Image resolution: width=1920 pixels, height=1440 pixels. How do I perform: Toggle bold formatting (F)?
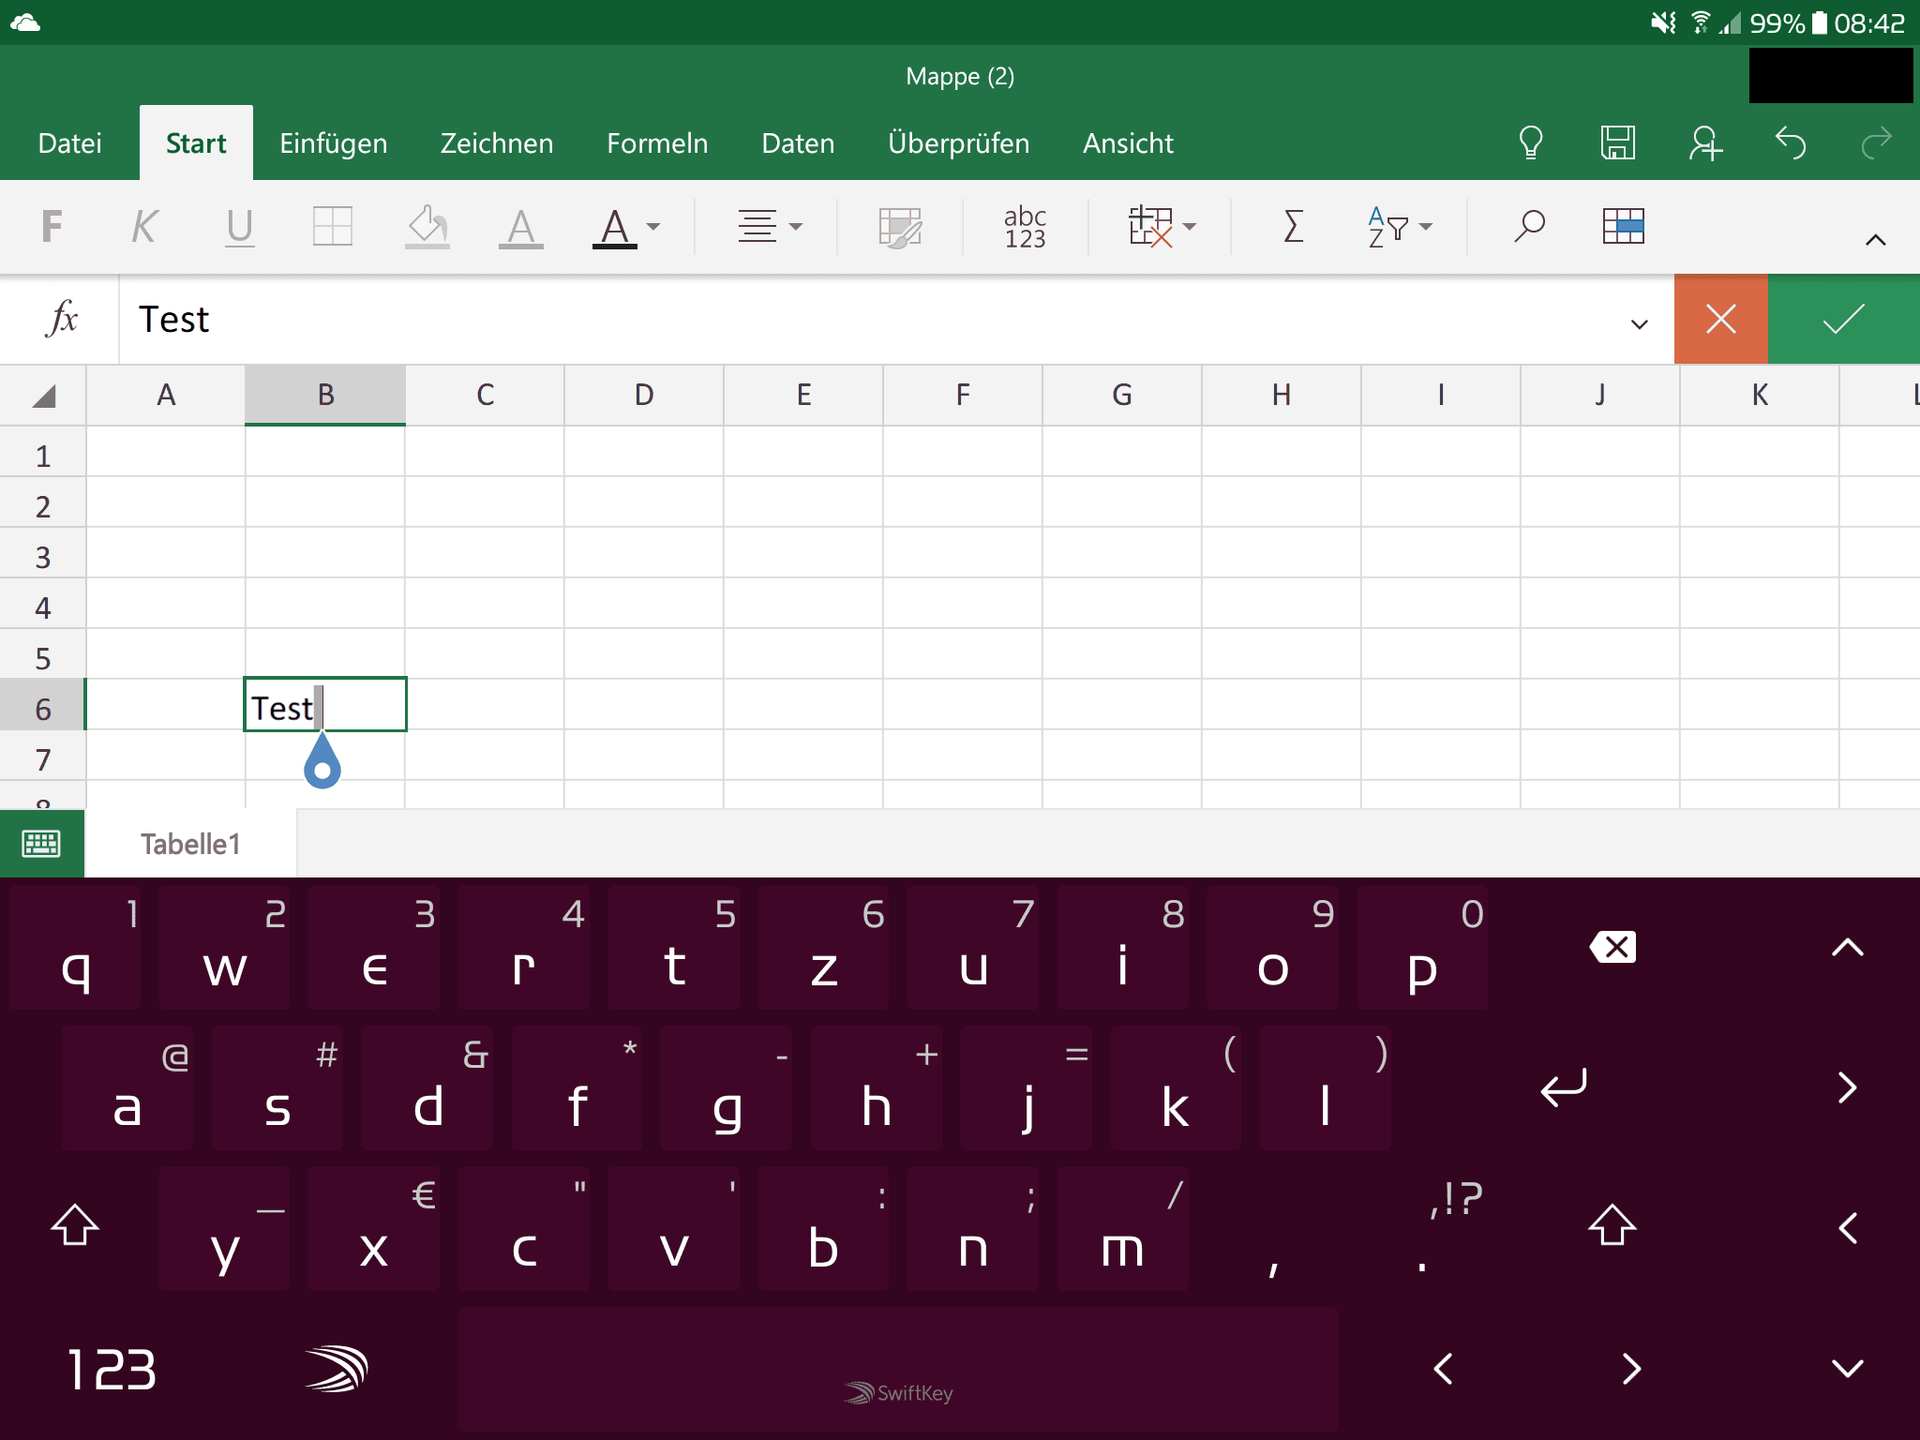pyautogui.click(x=52, y=227)
